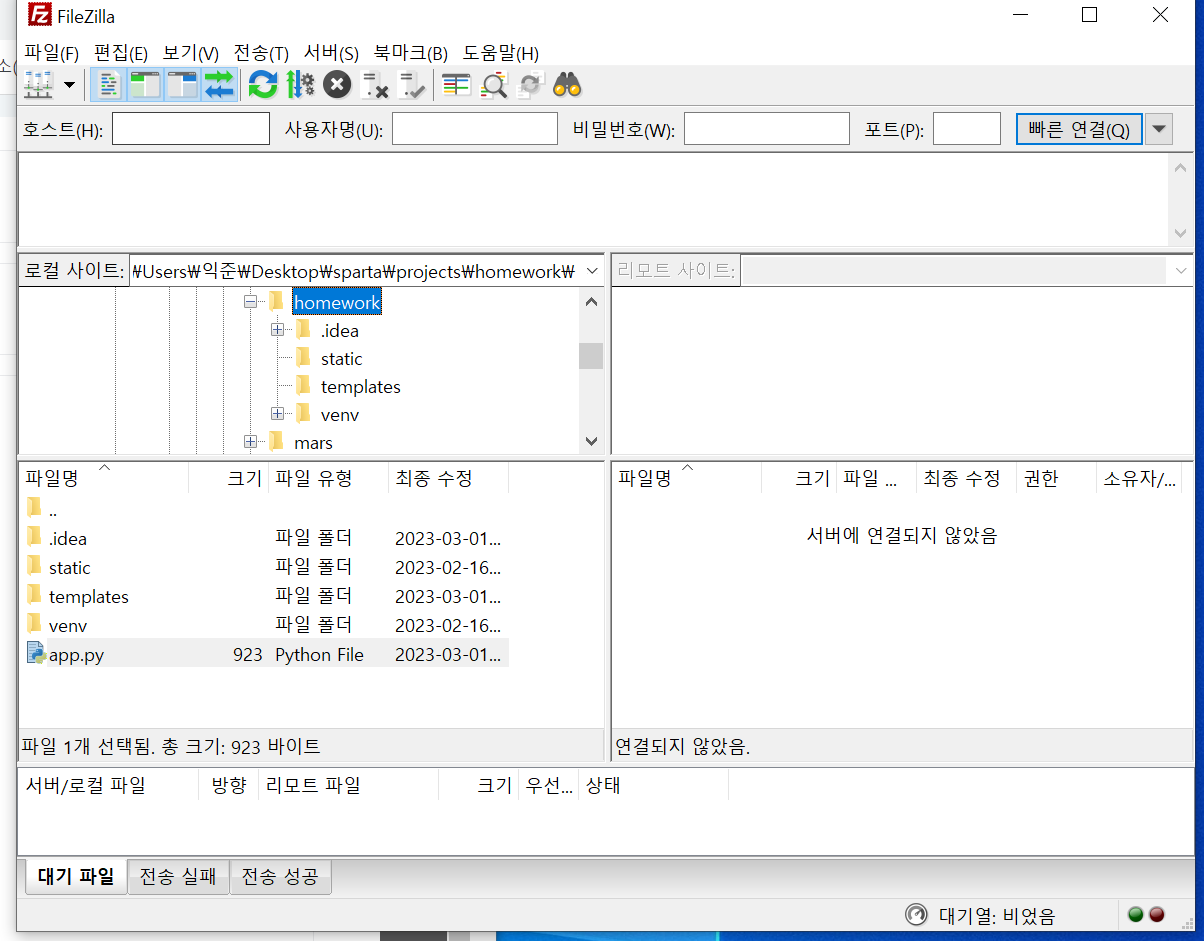
Task: Open the 전송(T) menu
Action: click(x=261, y=53)
